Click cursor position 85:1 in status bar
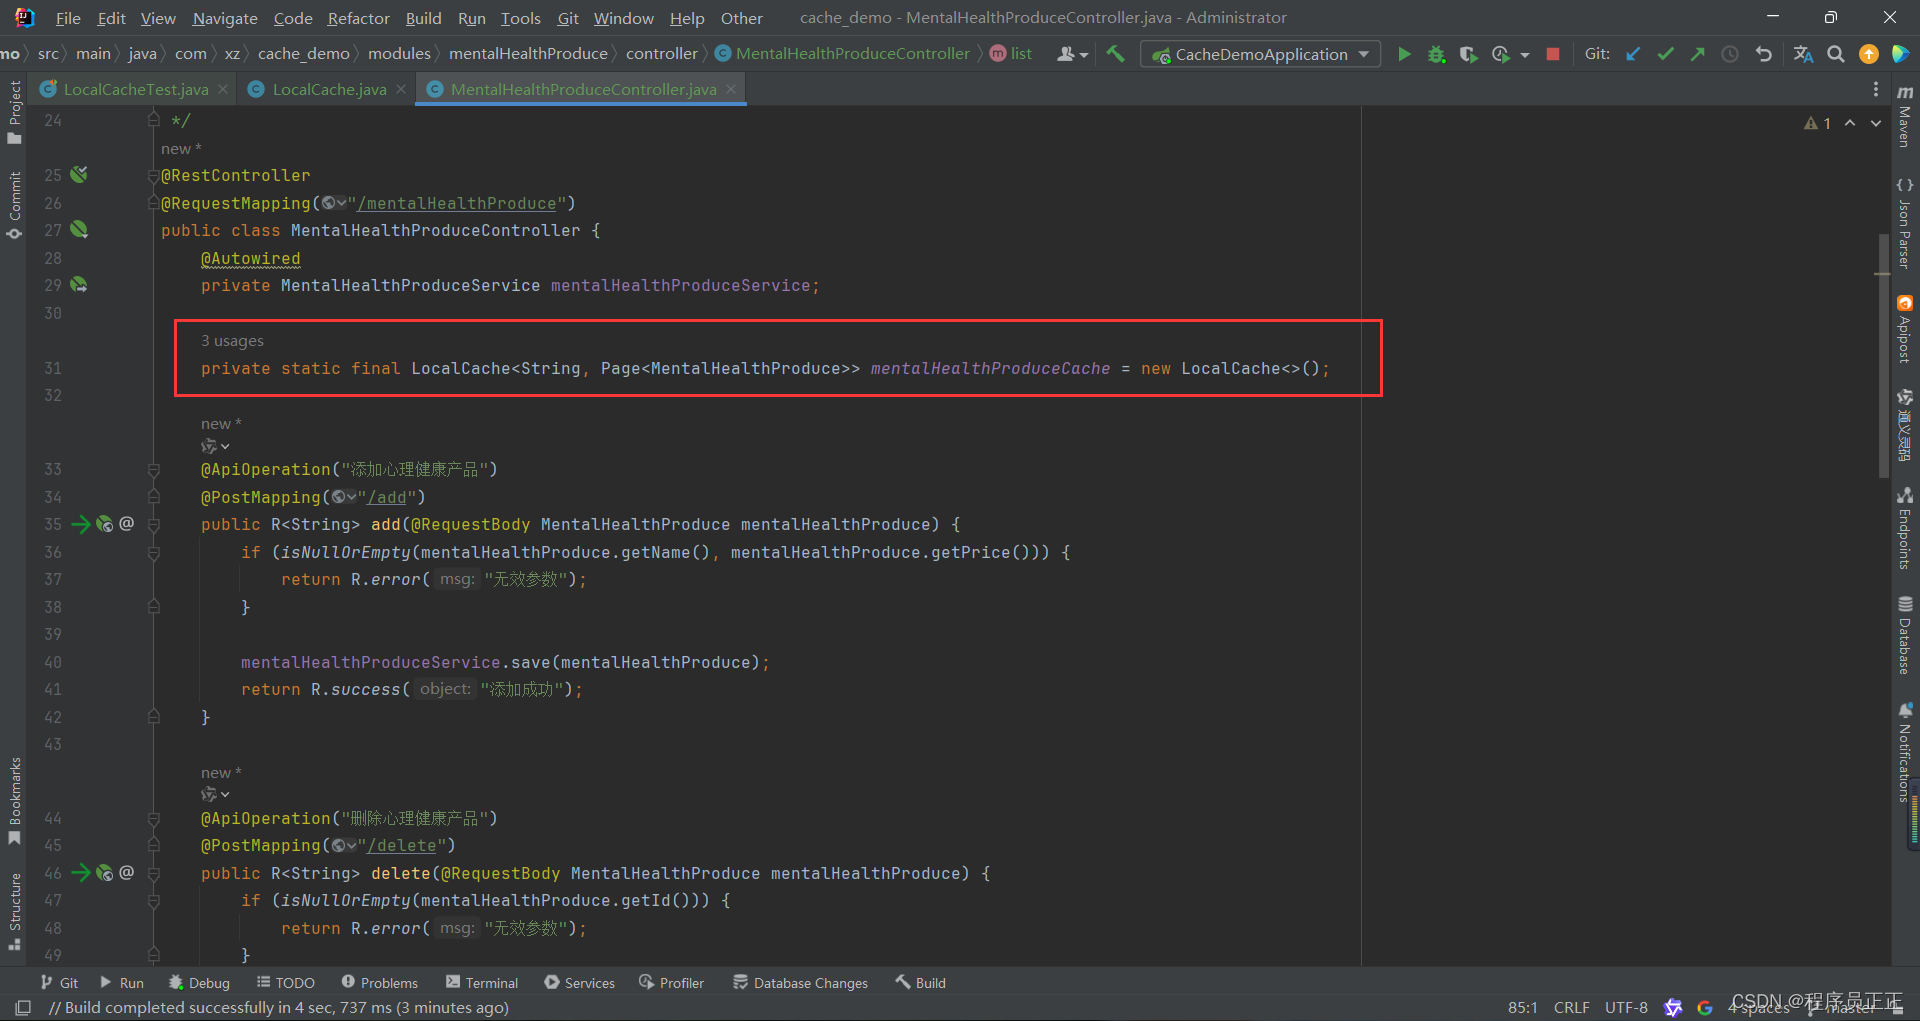 click(1522, 1007)
